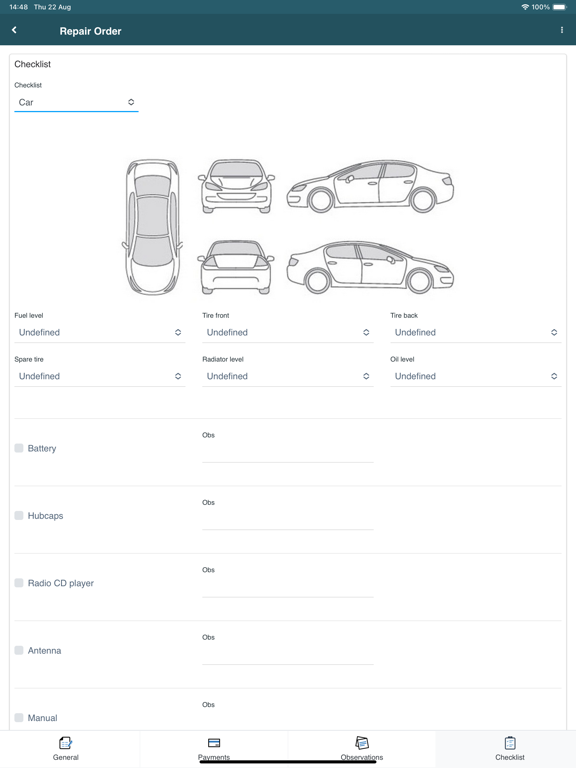Open the Checklist type dropdown showing Car
576x768 pixels.
(76, 102)
